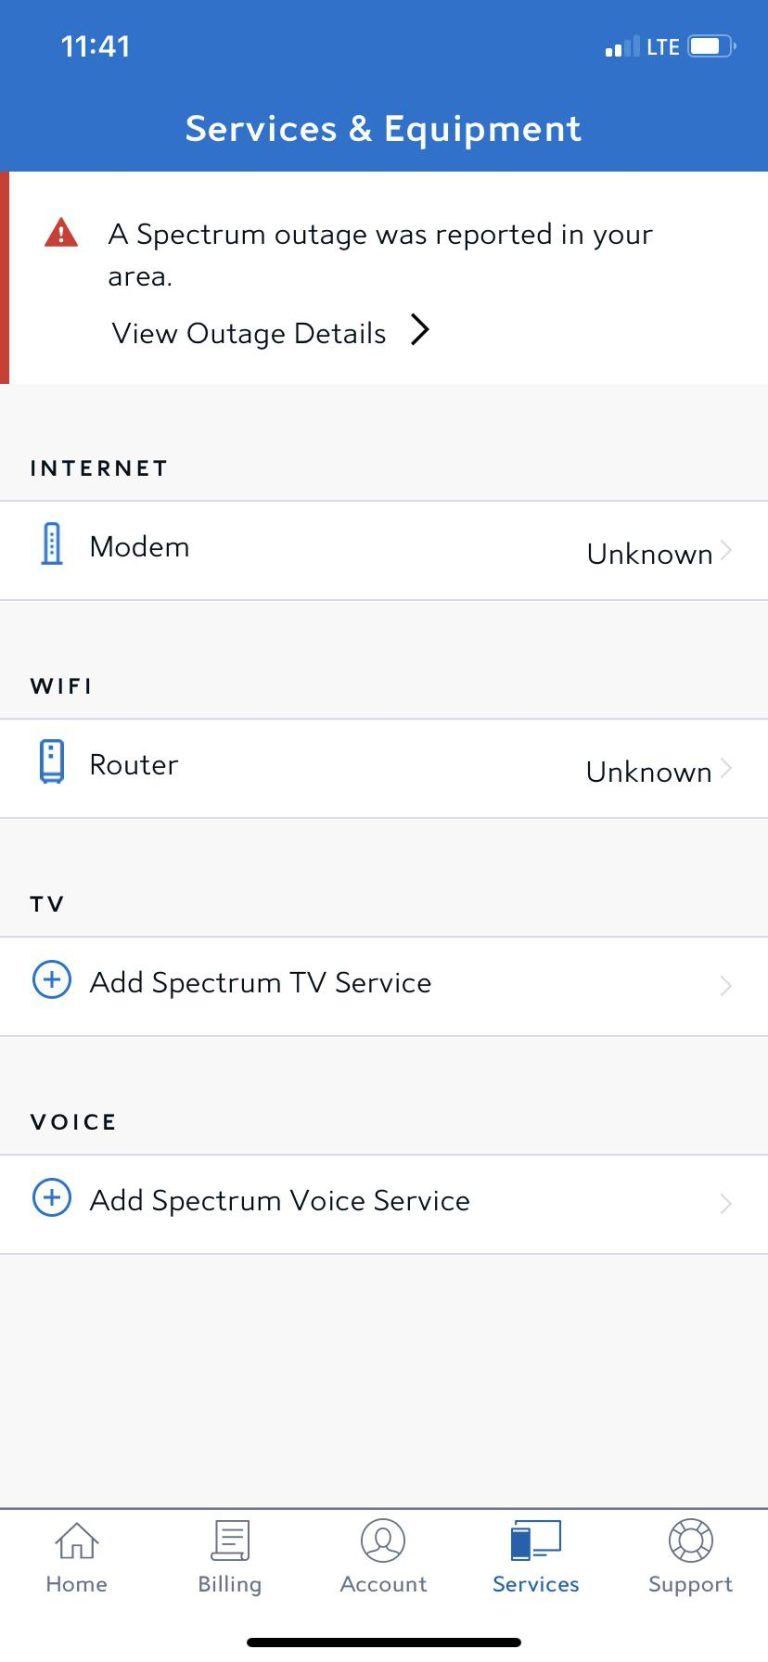Tap the Billing receipt icon
The height and width of the screenshot is (1662, 768).
pos(230,1542)
